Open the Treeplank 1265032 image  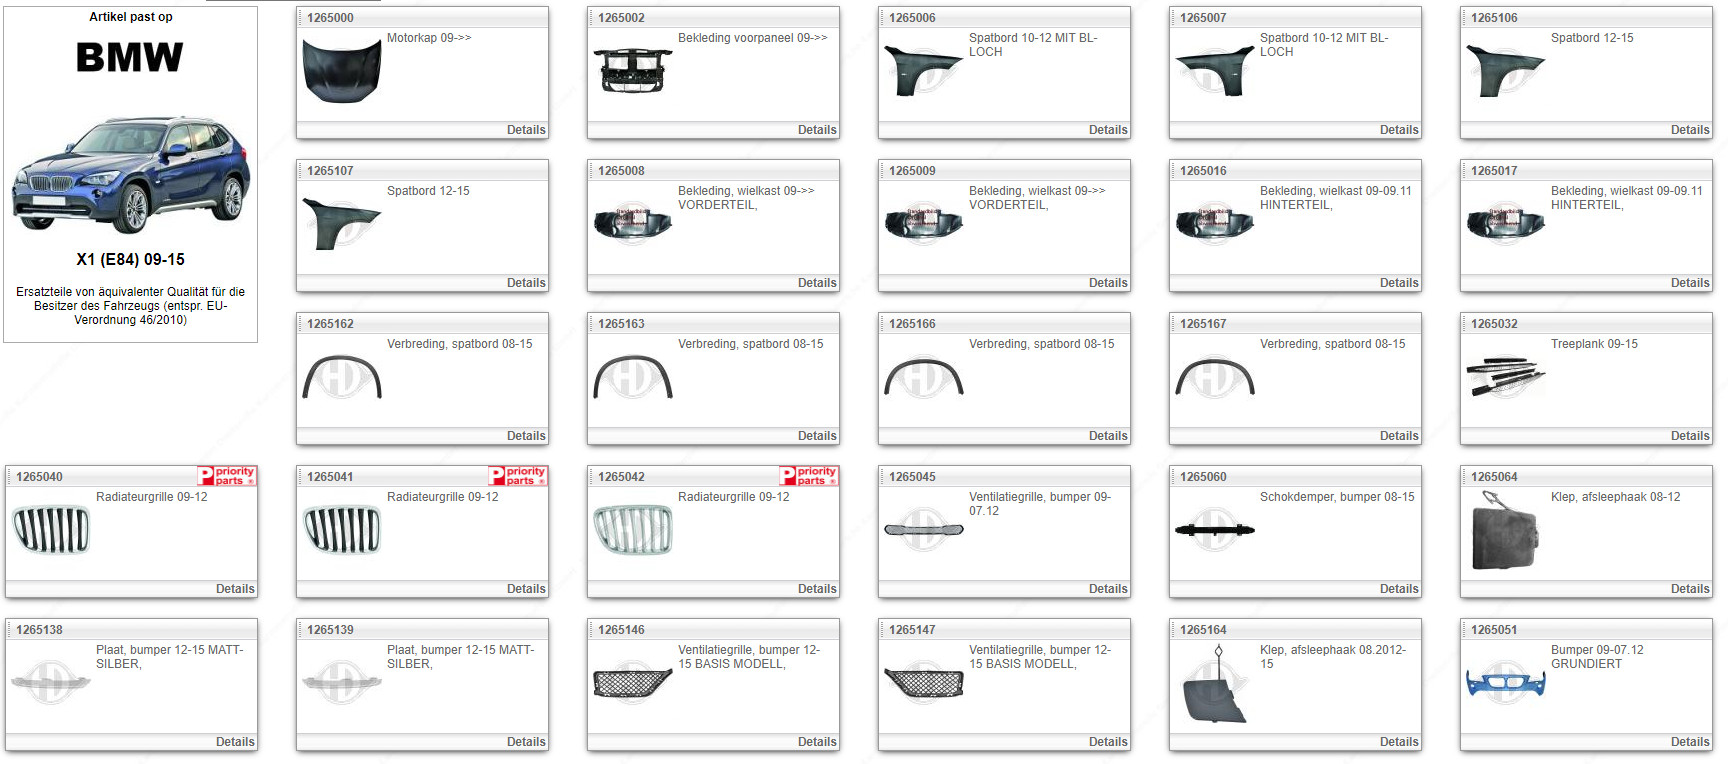[x=1506, y=377]
